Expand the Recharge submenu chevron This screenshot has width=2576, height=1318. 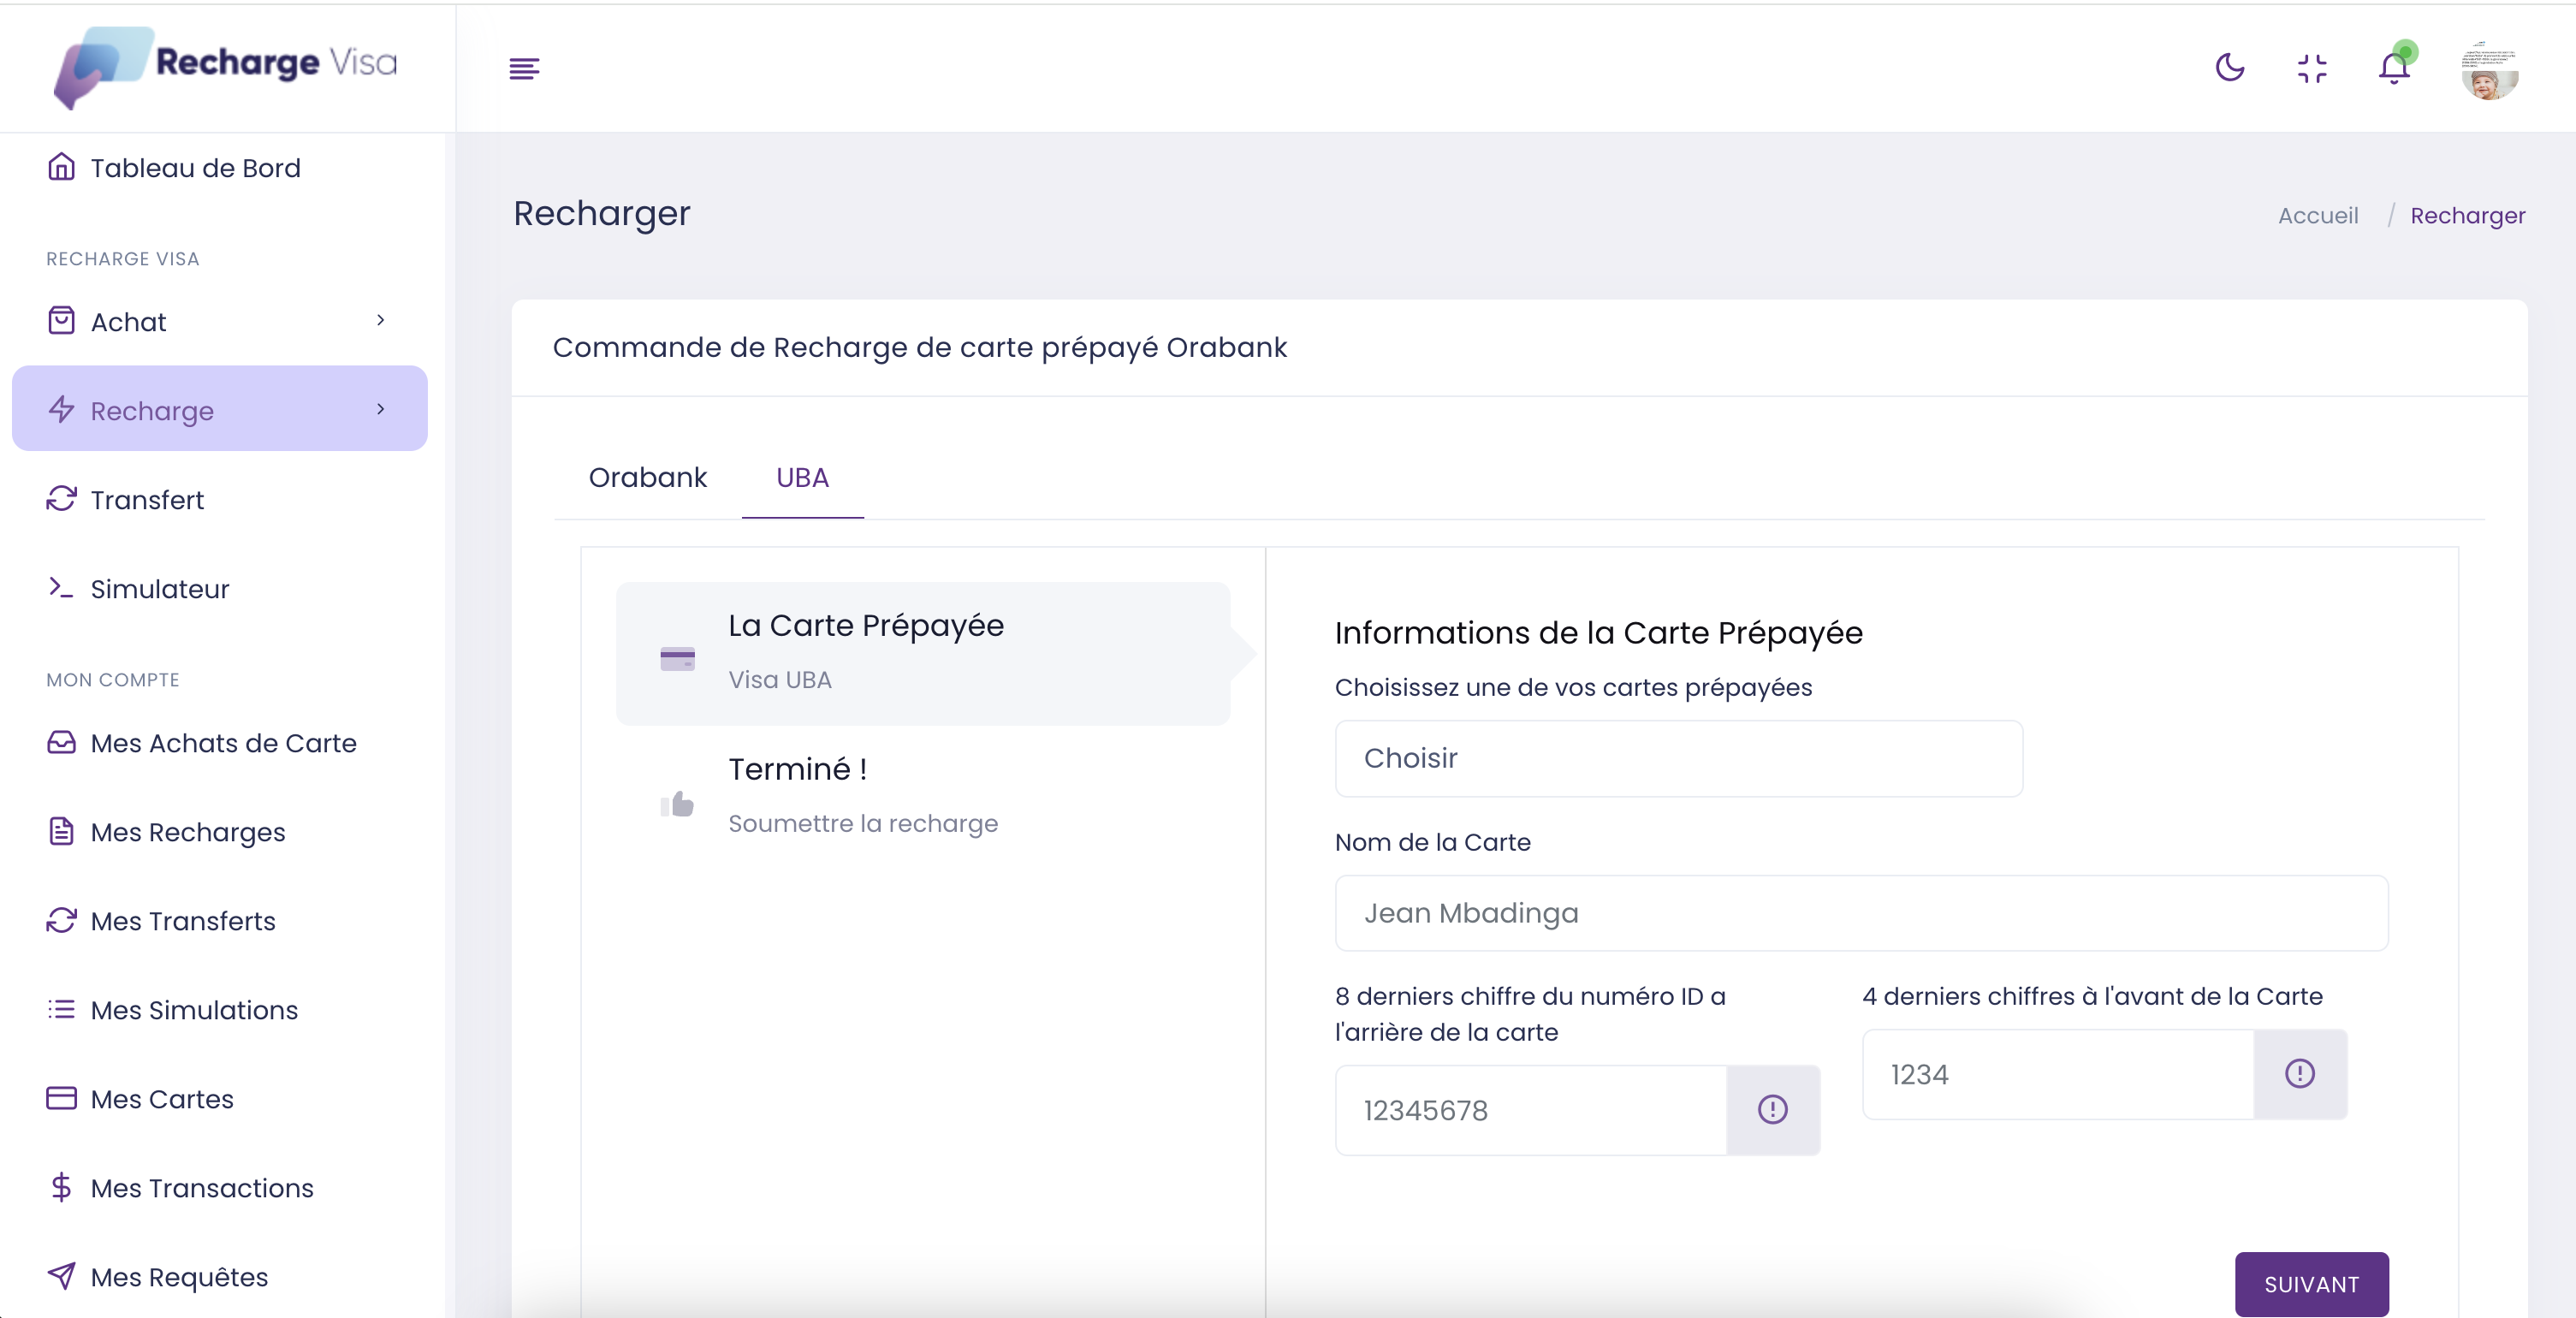(x=380, y=409)
